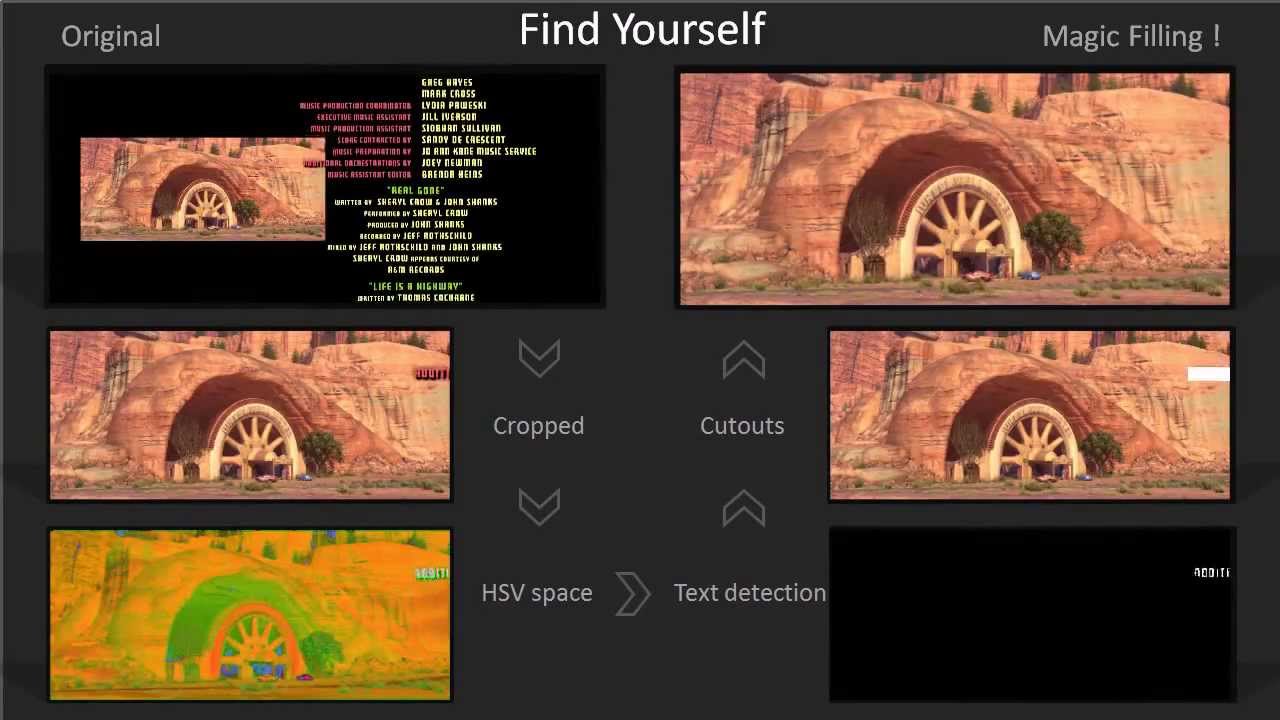Screen dimensions: 1280x720
Task: Click the MARK CROSS credit line
Action: click(447, 94)
